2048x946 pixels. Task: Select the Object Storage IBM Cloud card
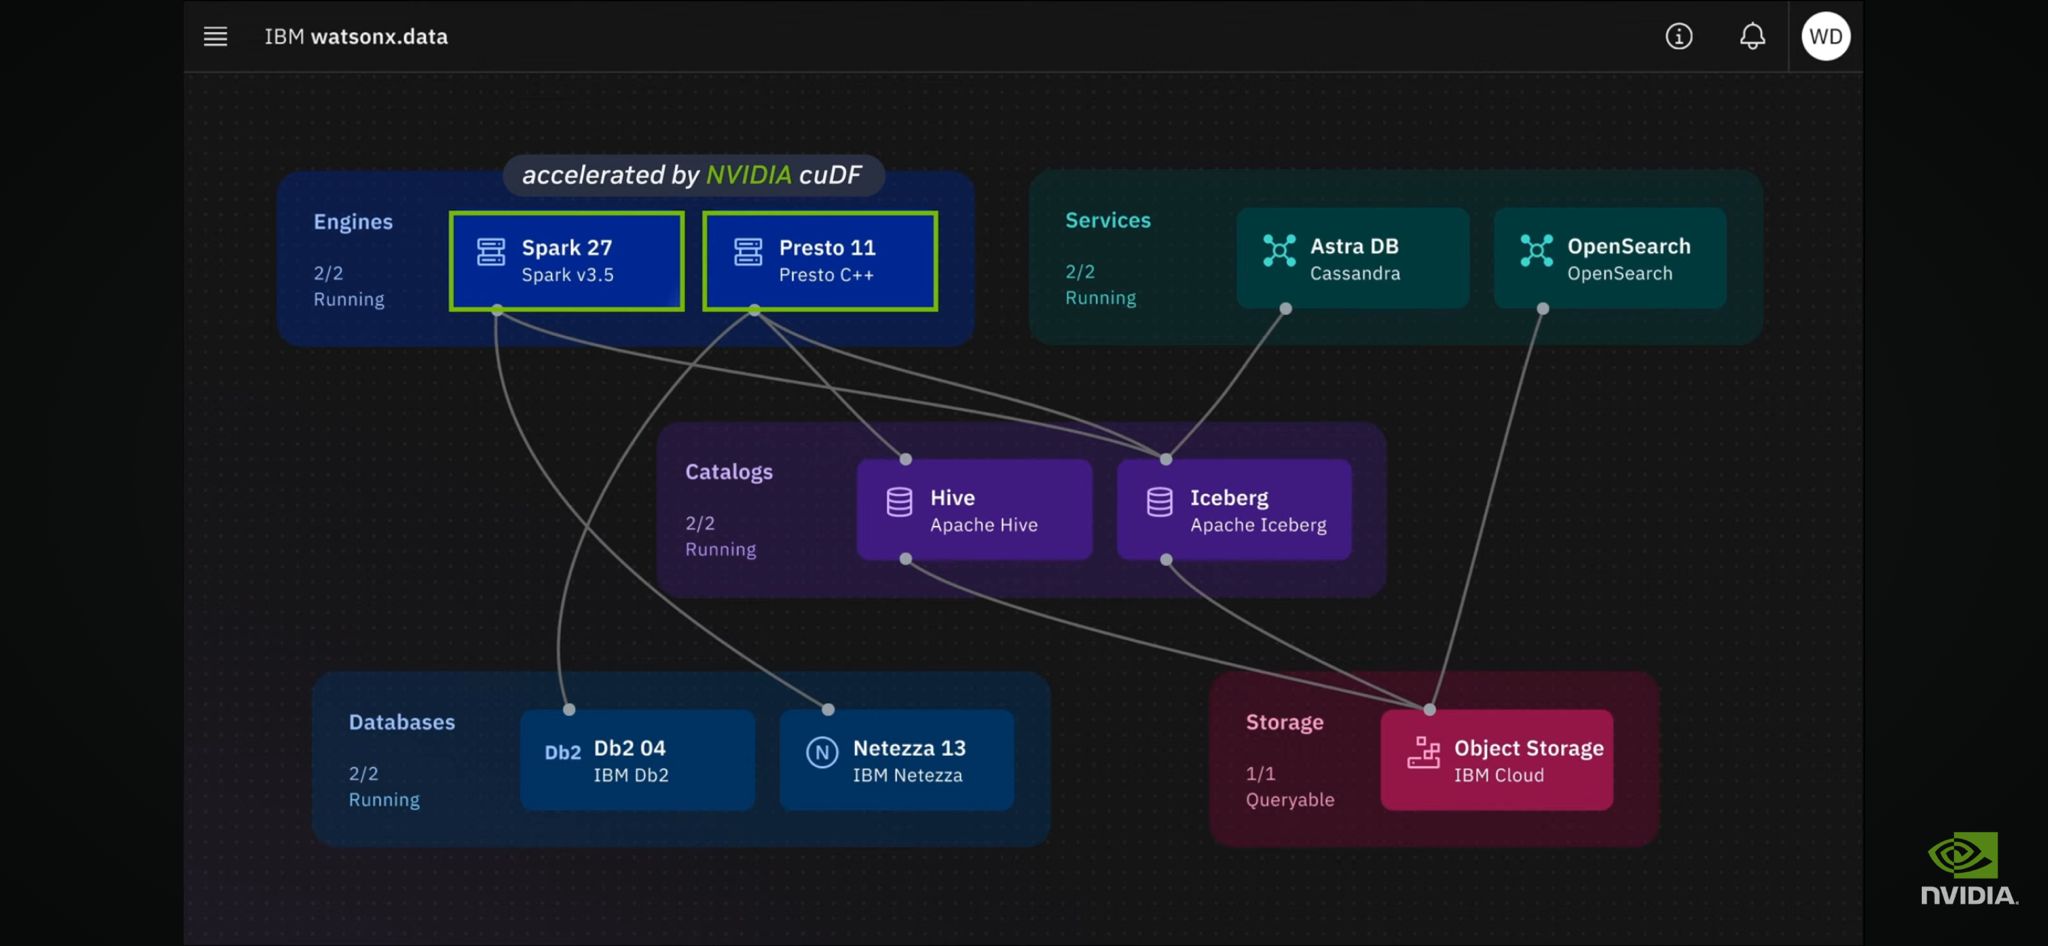pos(1497,760)
